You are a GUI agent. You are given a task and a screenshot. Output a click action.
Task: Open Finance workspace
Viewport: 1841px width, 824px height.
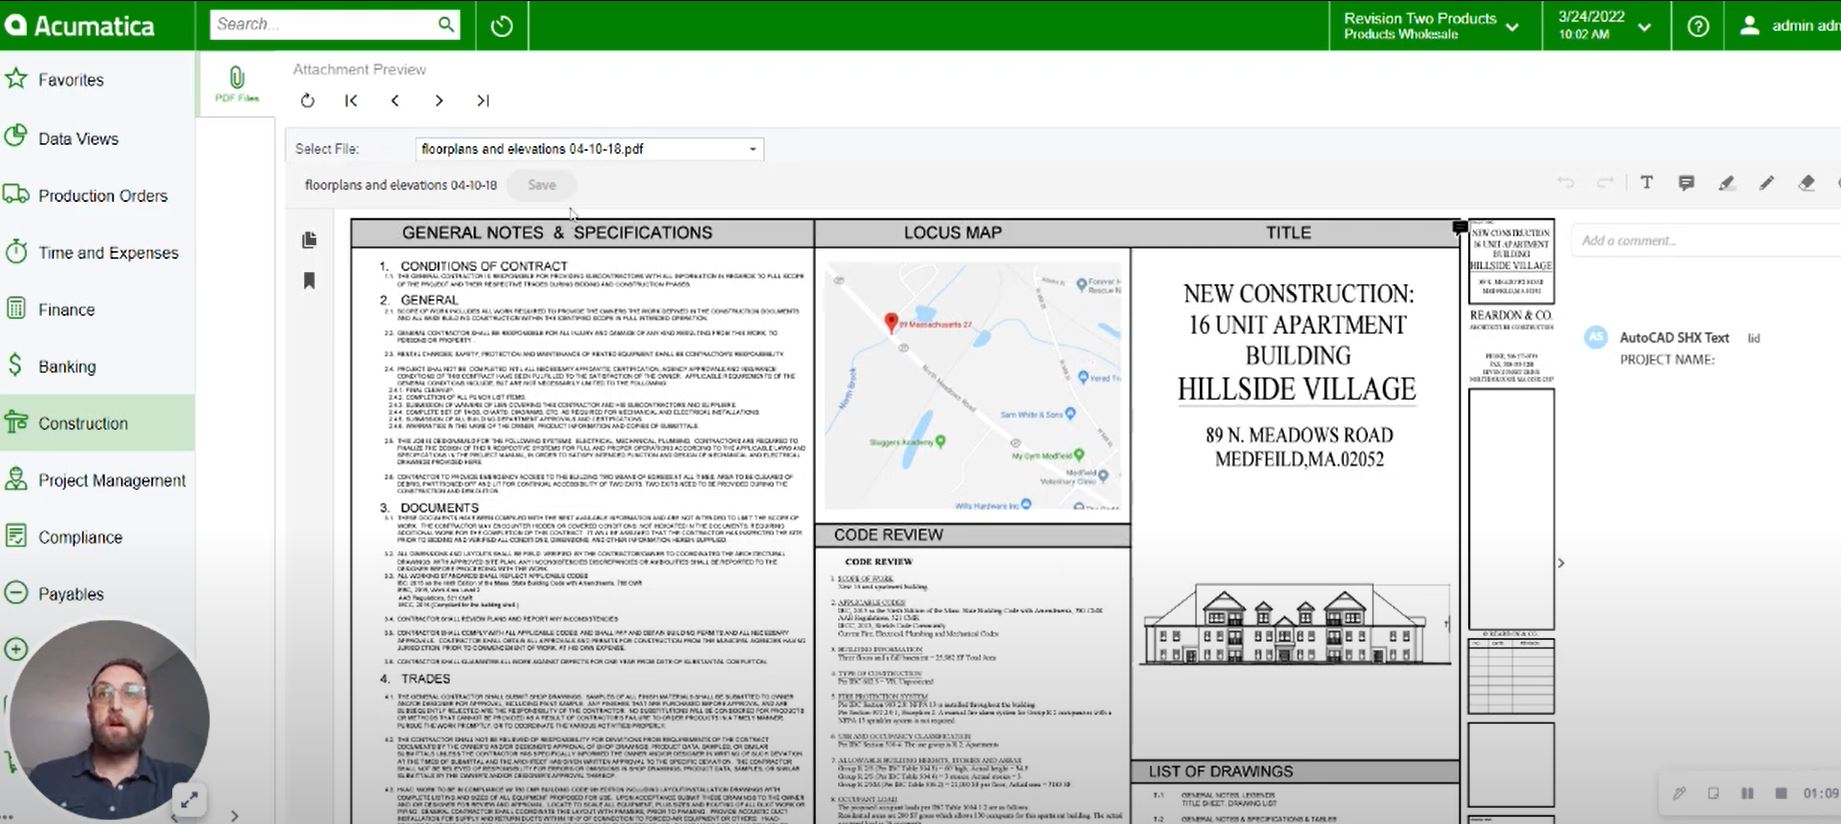[x=66, y=310]
